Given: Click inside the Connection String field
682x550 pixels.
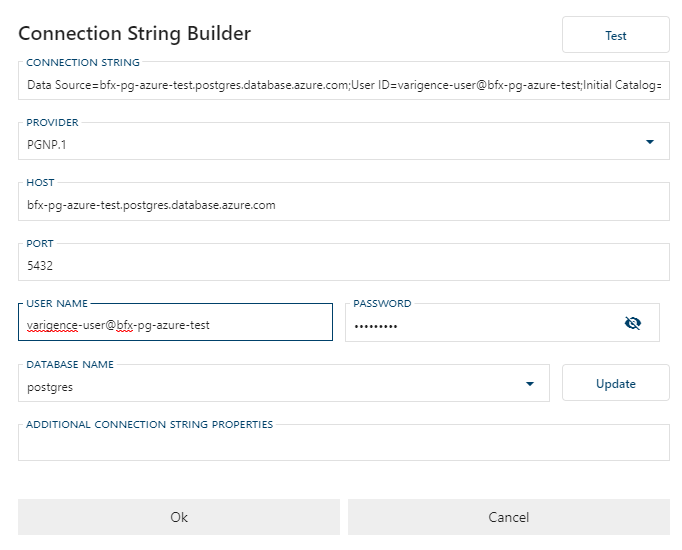Looking at the screenshot, I should [x=344, y=81].
